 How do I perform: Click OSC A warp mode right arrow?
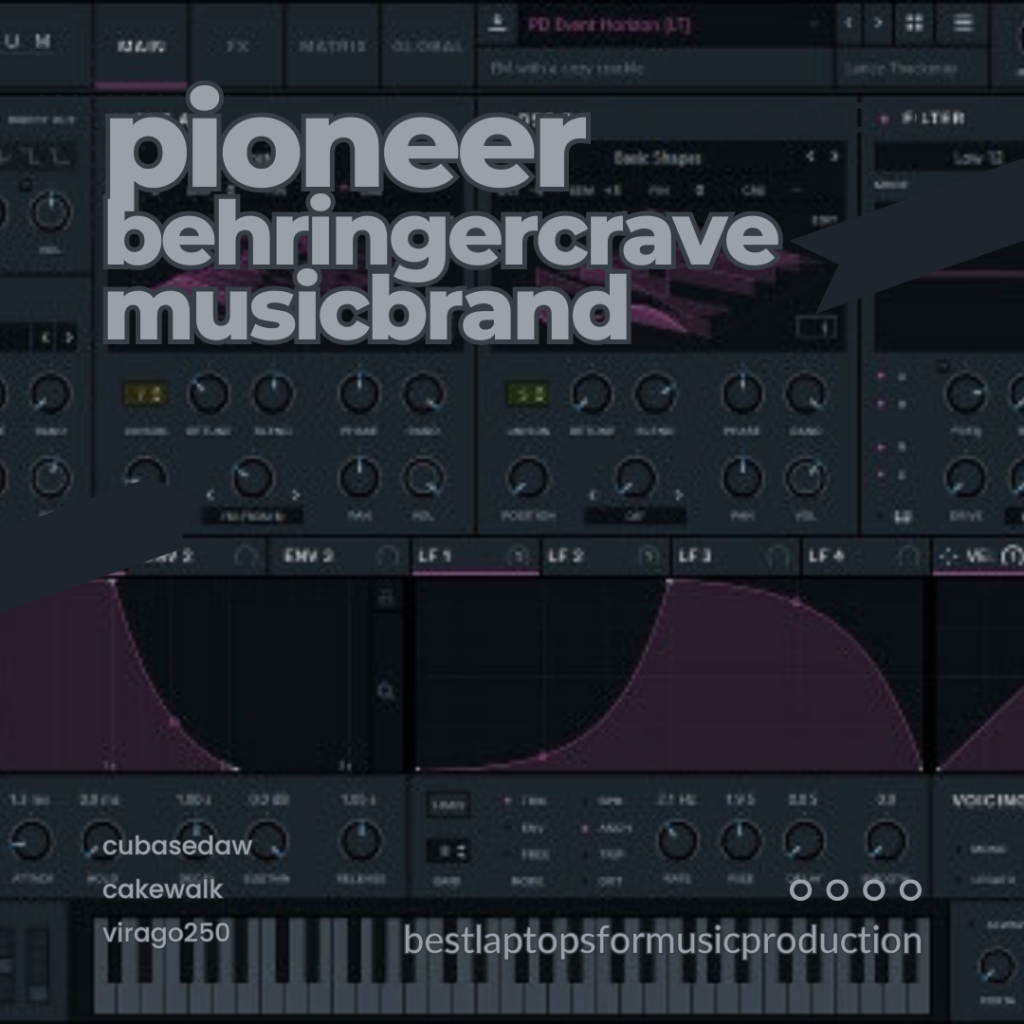click(296, 495)
